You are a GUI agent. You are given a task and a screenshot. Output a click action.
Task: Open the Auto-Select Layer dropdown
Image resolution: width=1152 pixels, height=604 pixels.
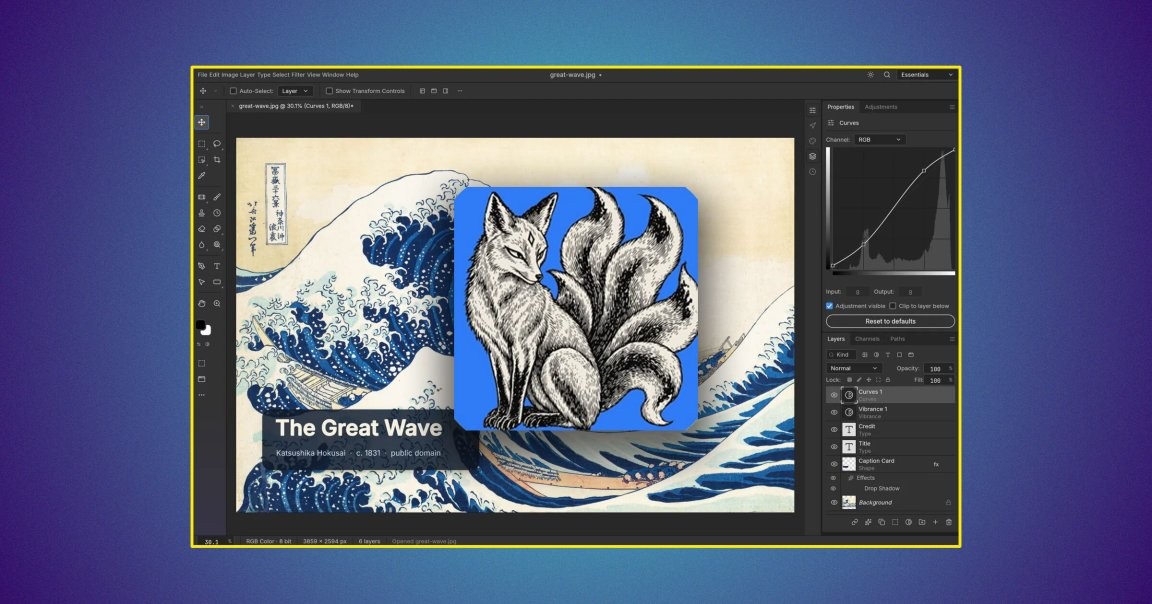(x=295, y=91)
